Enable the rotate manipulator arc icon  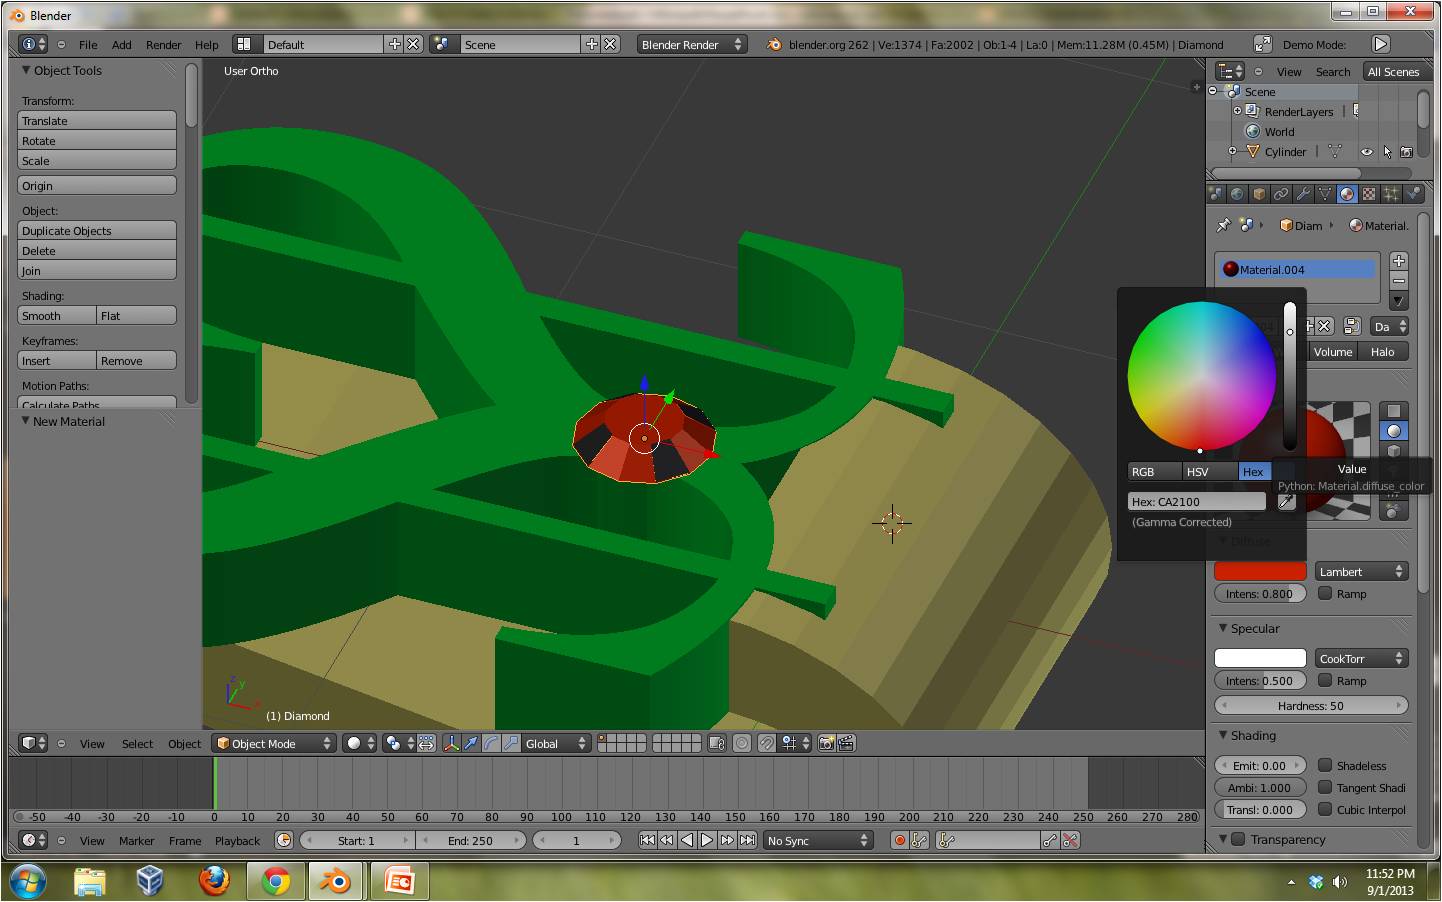pyautogui.click(x=491, y=743)
